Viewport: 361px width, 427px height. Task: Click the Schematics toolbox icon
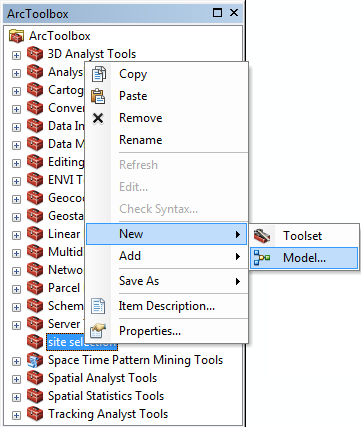point(35,306)
